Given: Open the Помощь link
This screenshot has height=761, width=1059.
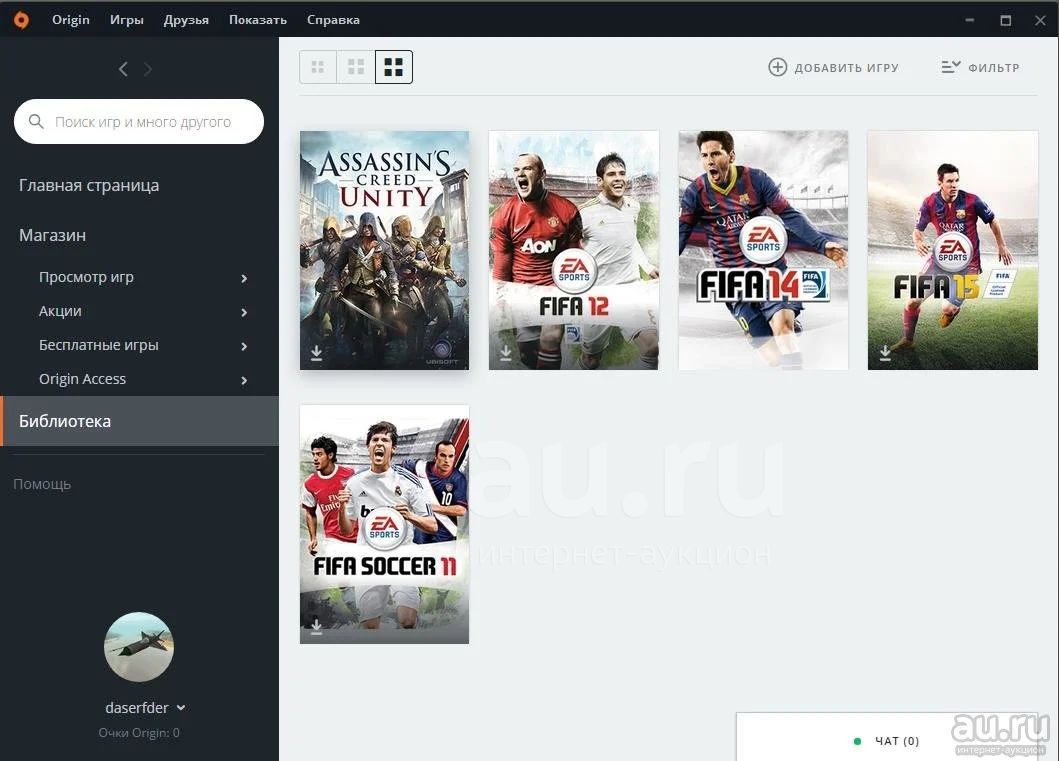Looking at the screenshot, I should click(42, 484).
